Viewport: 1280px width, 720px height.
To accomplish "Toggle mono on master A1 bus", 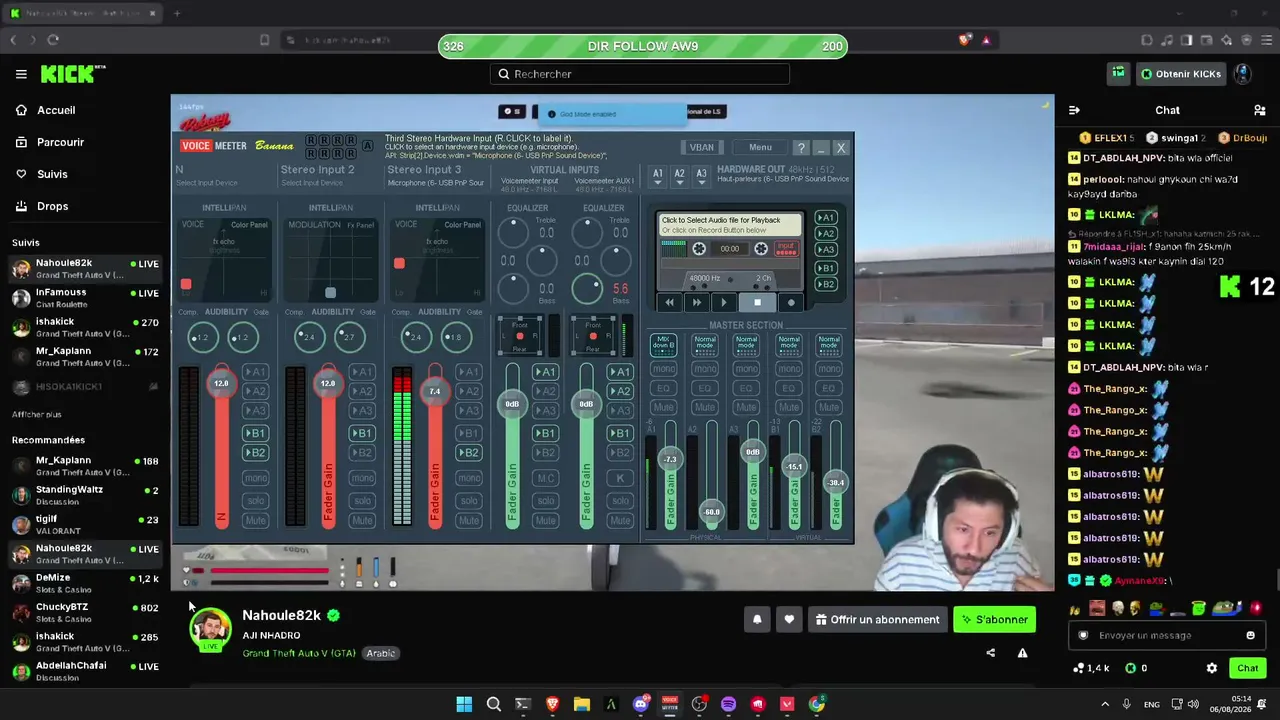I will [x=663, y=369].
